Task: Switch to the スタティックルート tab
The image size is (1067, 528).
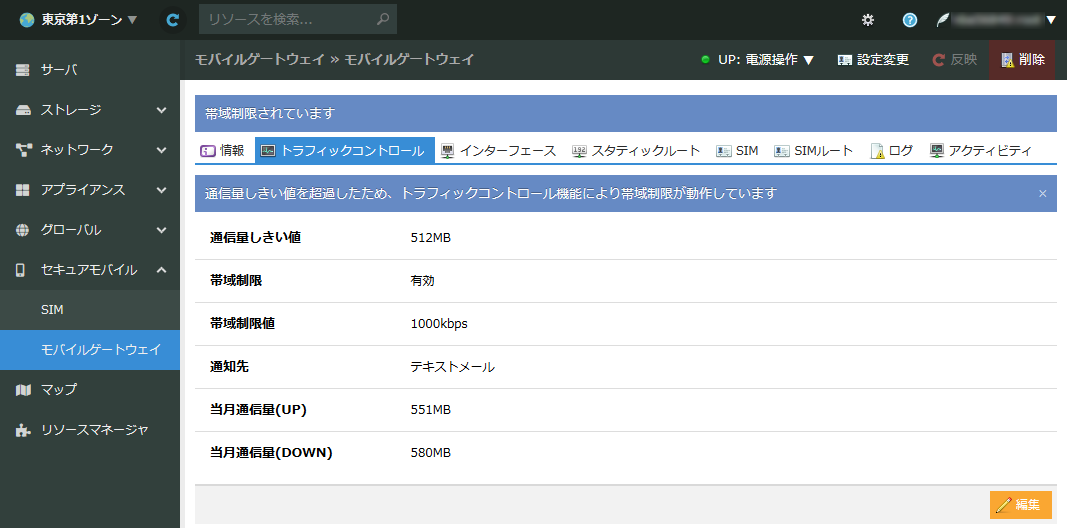Action: [x=636, y=150]
